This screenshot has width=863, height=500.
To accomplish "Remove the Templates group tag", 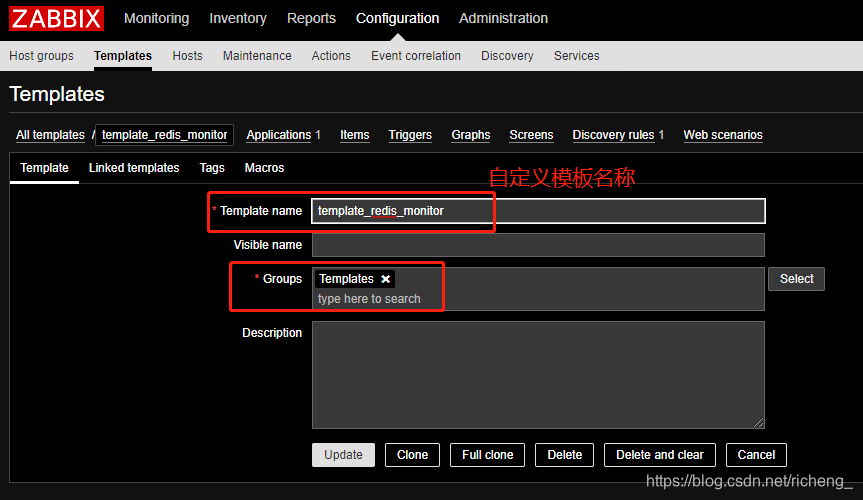I will click(386, 279).
